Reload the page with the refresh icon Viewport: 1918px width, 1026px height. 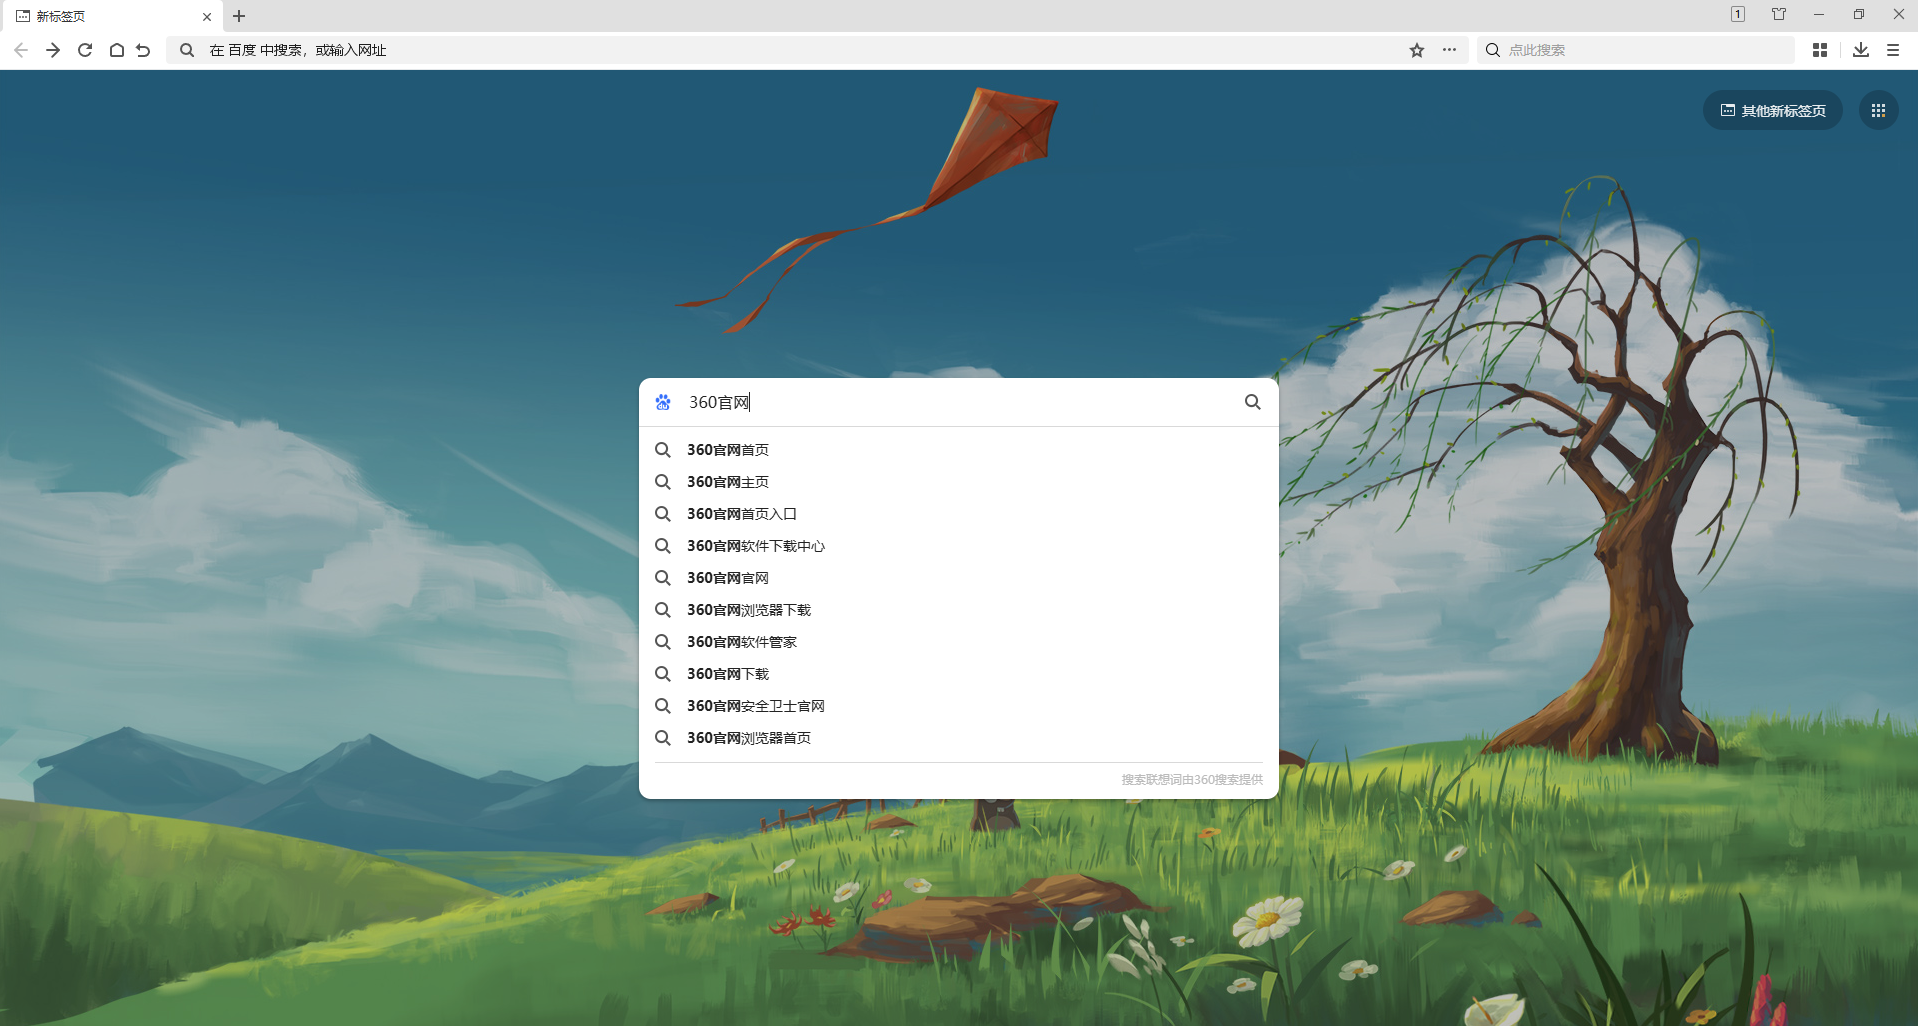85,50
